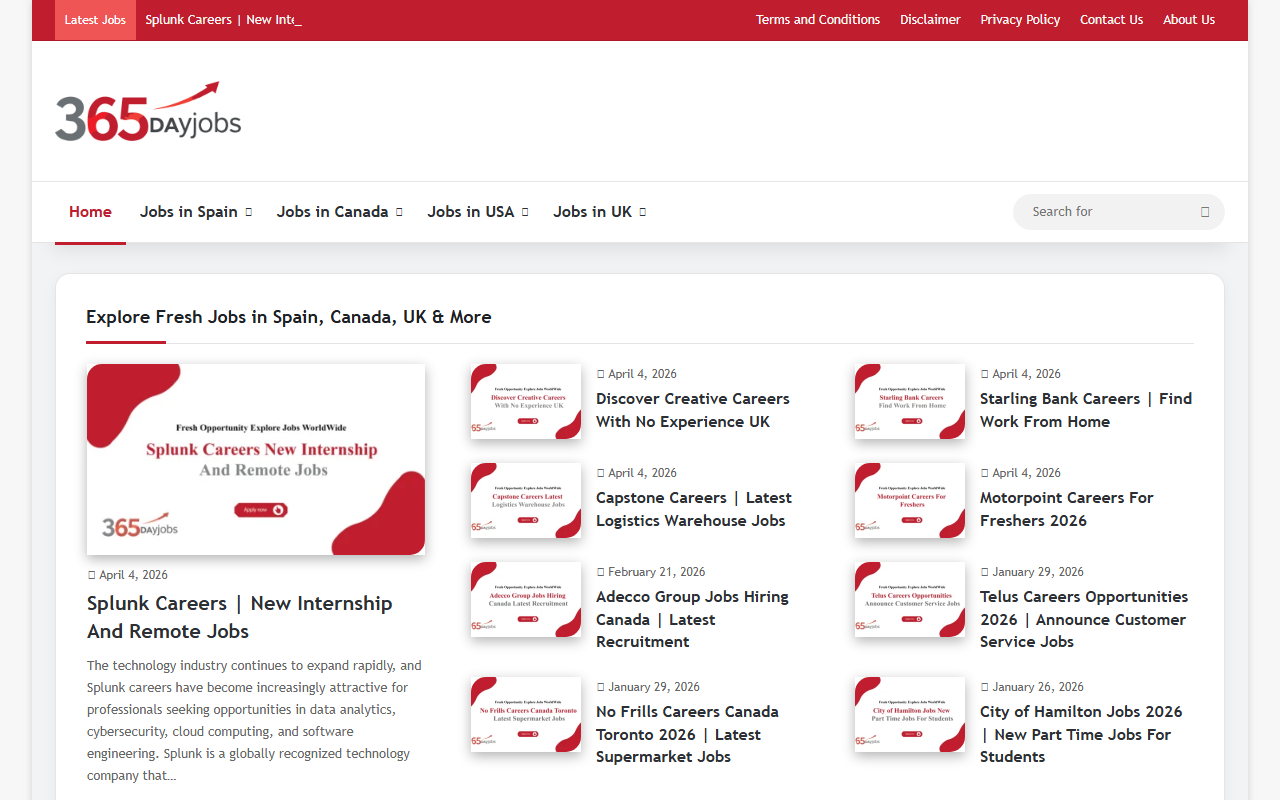
Task: Open the No Frills Careers thumbnail
Action: click(526, 714)
